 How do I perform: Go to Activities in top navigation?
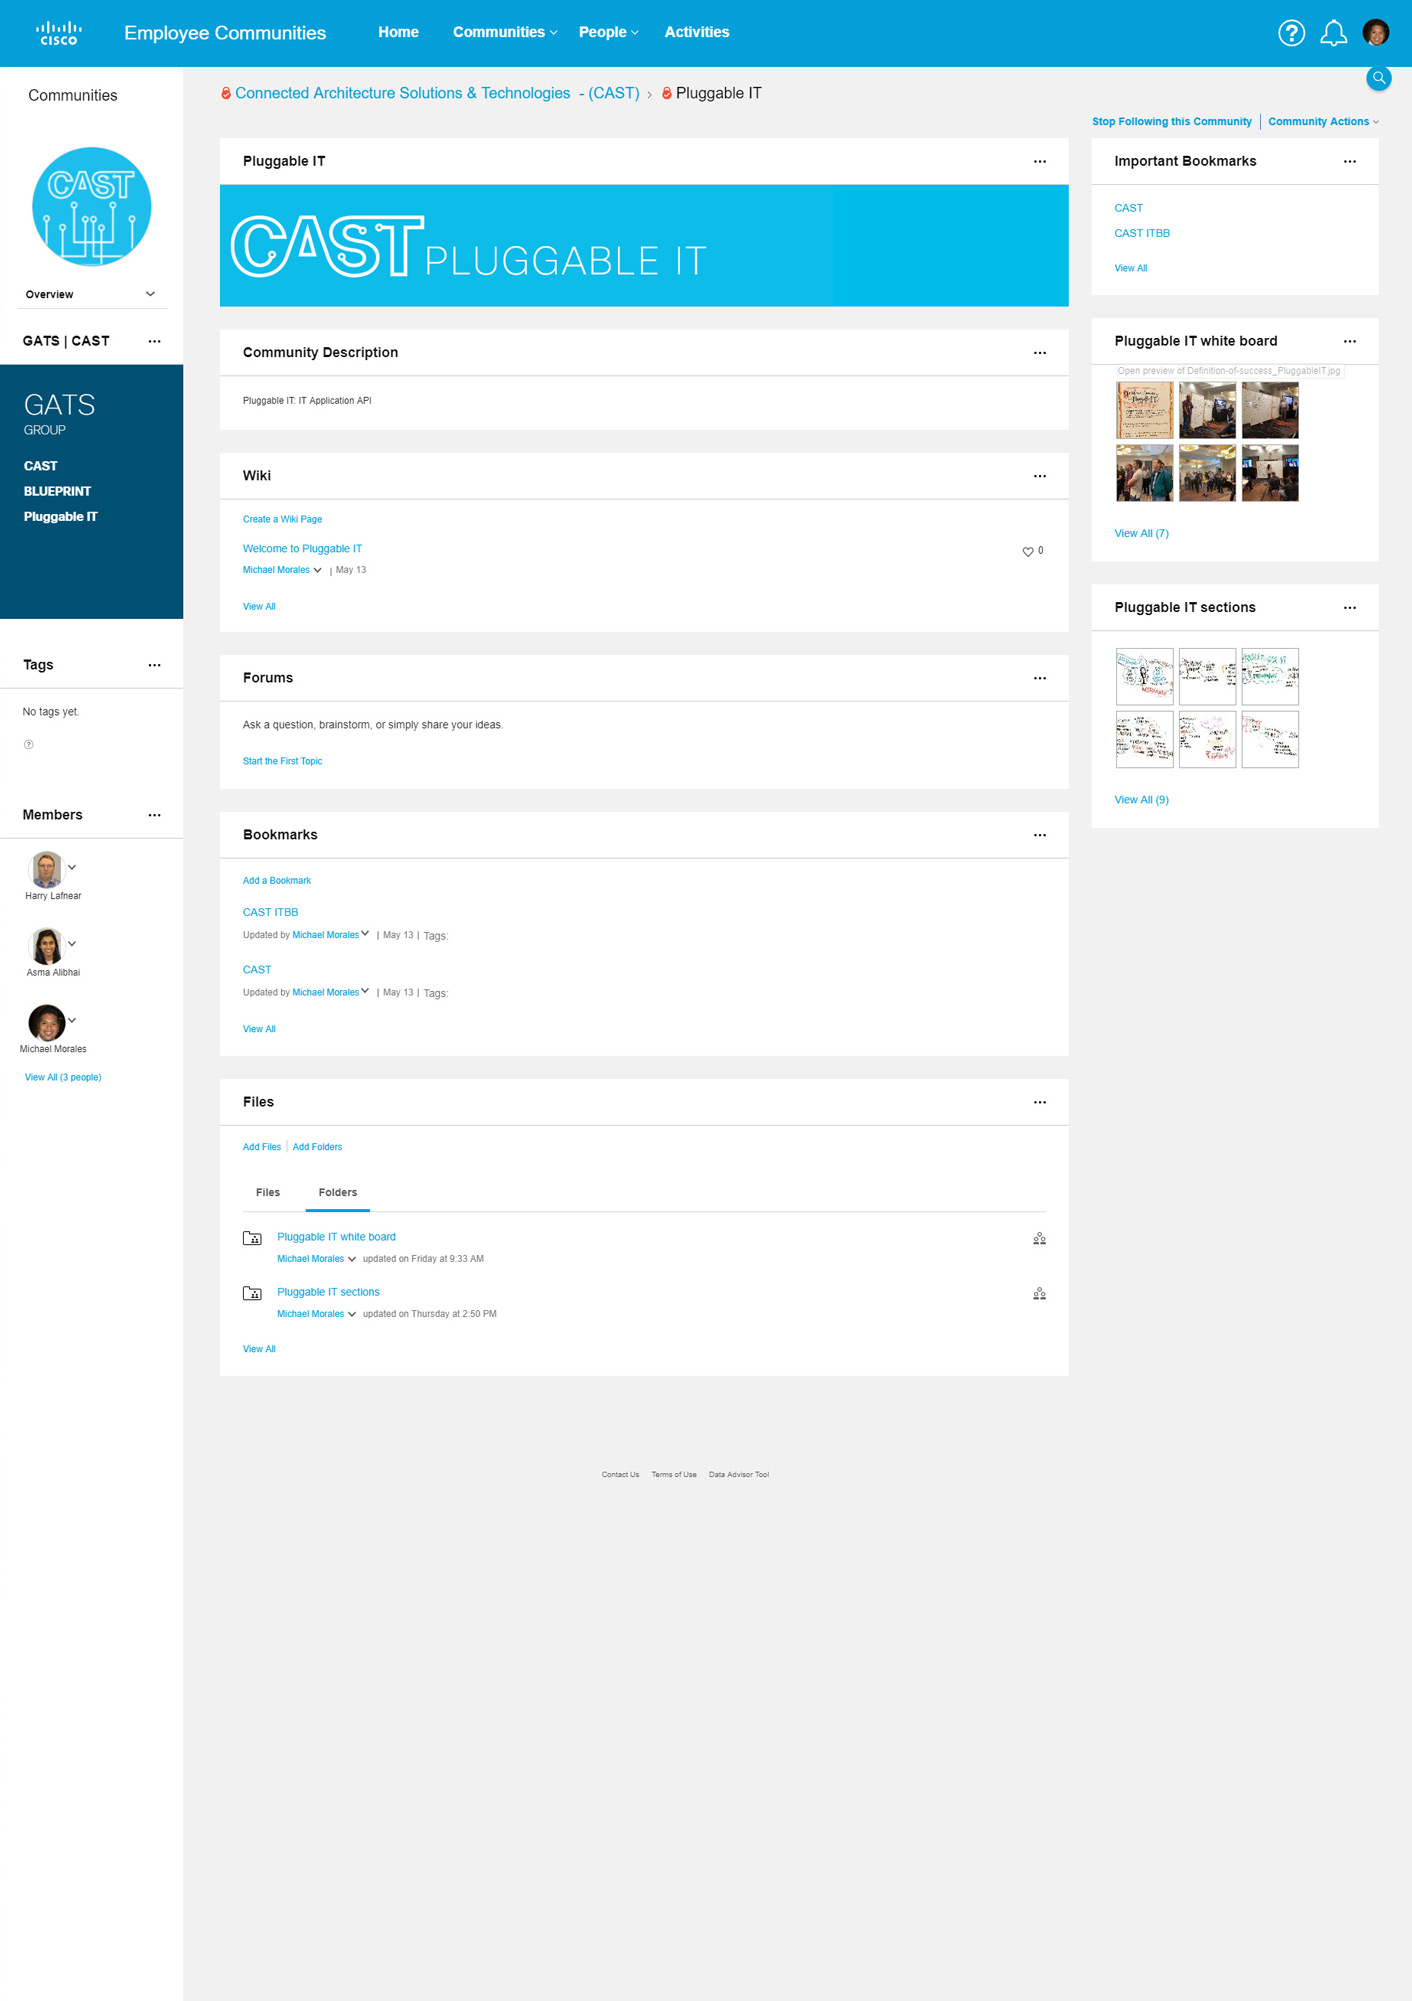tap(696, 32)
